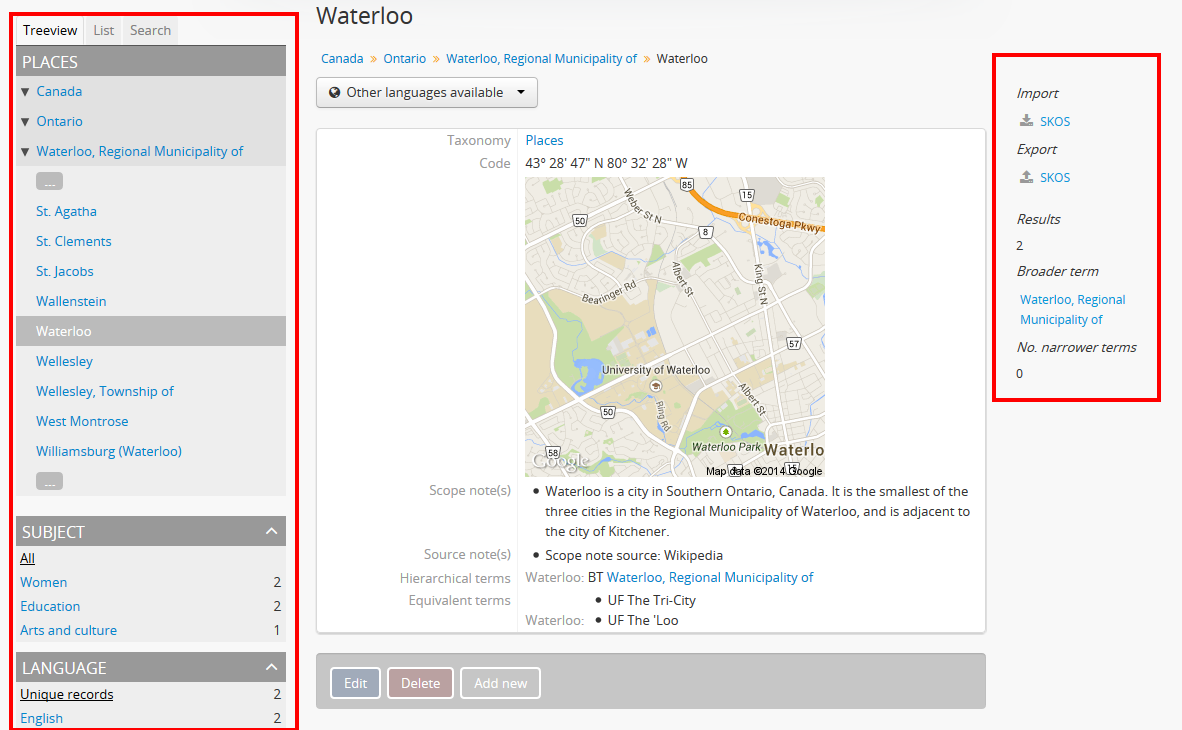Click the SKOS import download icon
The image size is (1182, 730).
click(x=1026, y=121)
